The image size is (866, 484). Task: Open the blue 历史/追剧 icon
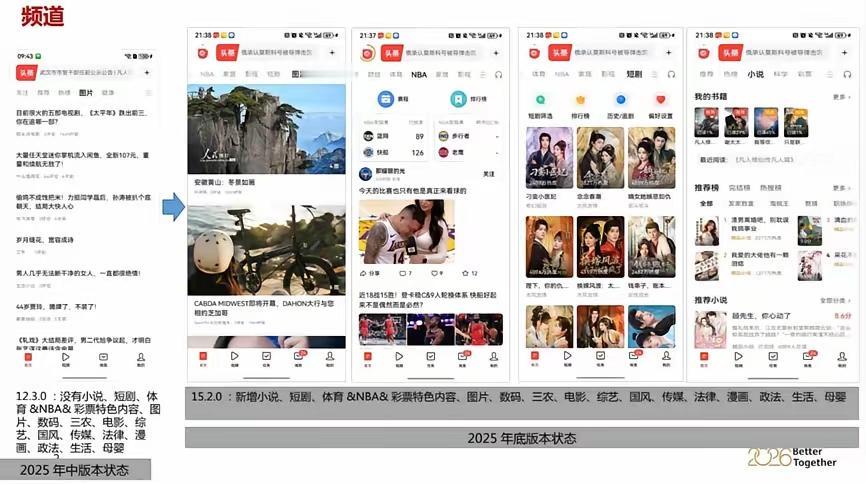coord(621,100)
